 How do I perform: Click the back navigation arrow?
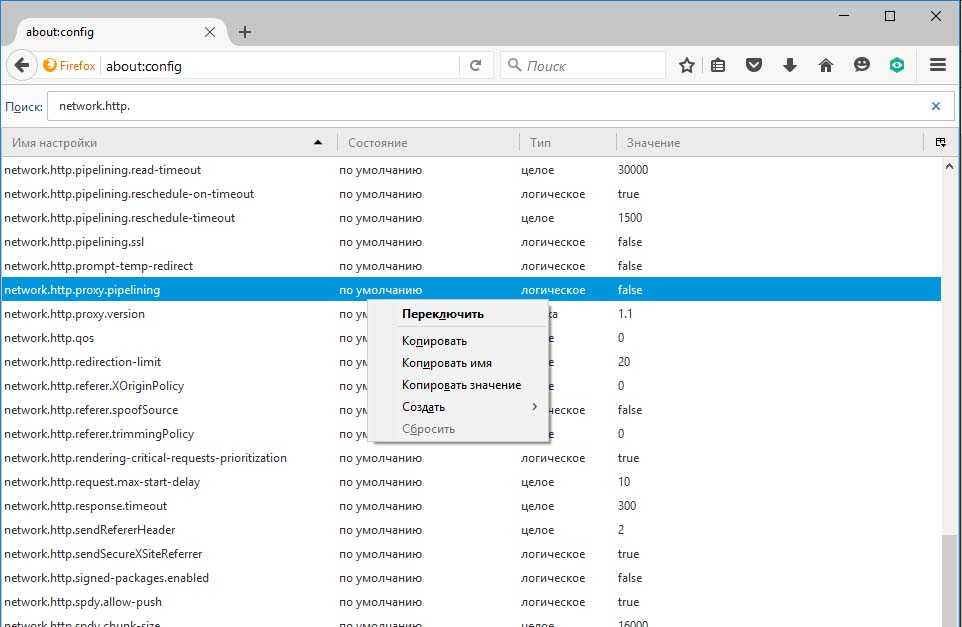[23, 66]
